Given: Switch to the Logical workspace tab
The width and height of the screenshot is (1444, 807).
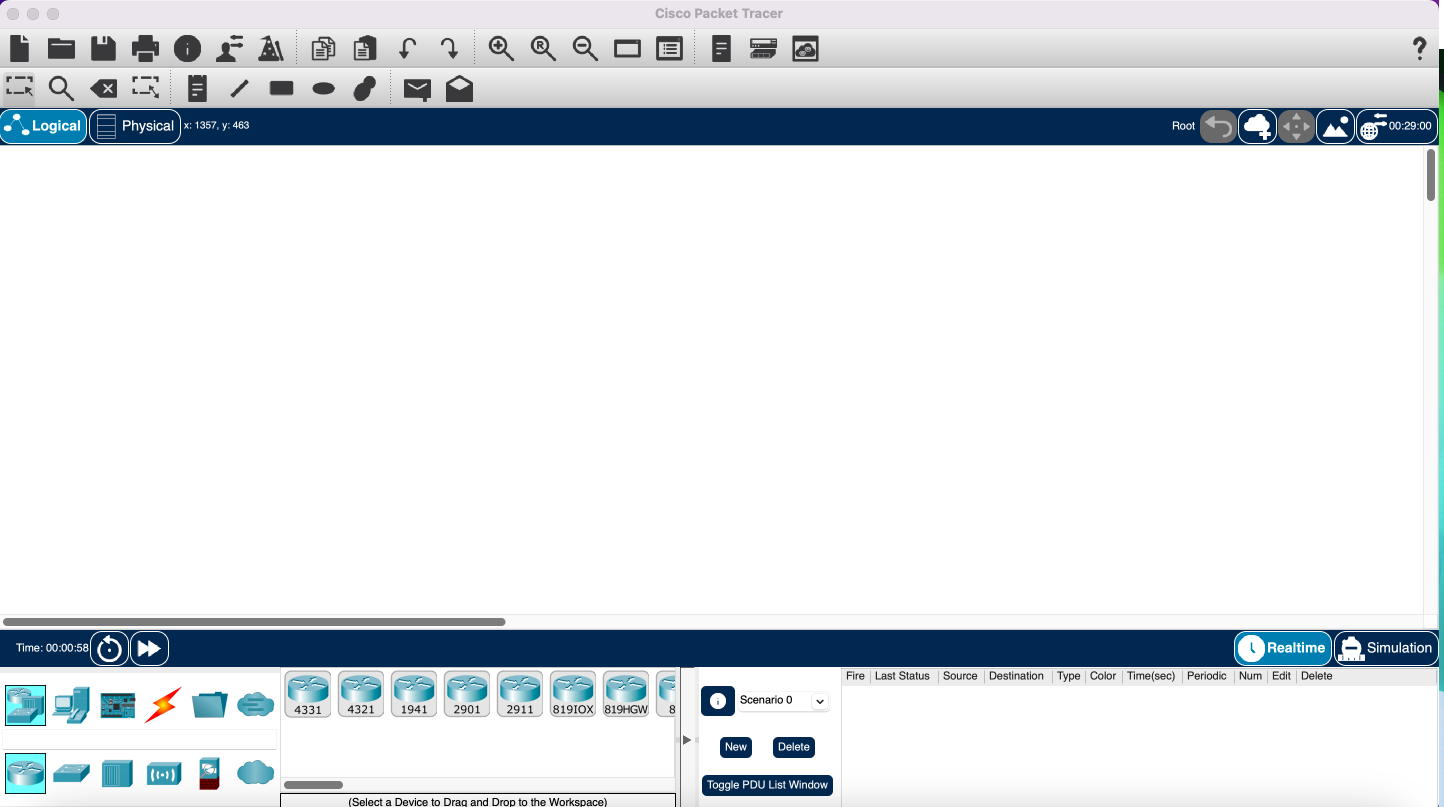Looking at the screenshot, I should pos(43,126).
